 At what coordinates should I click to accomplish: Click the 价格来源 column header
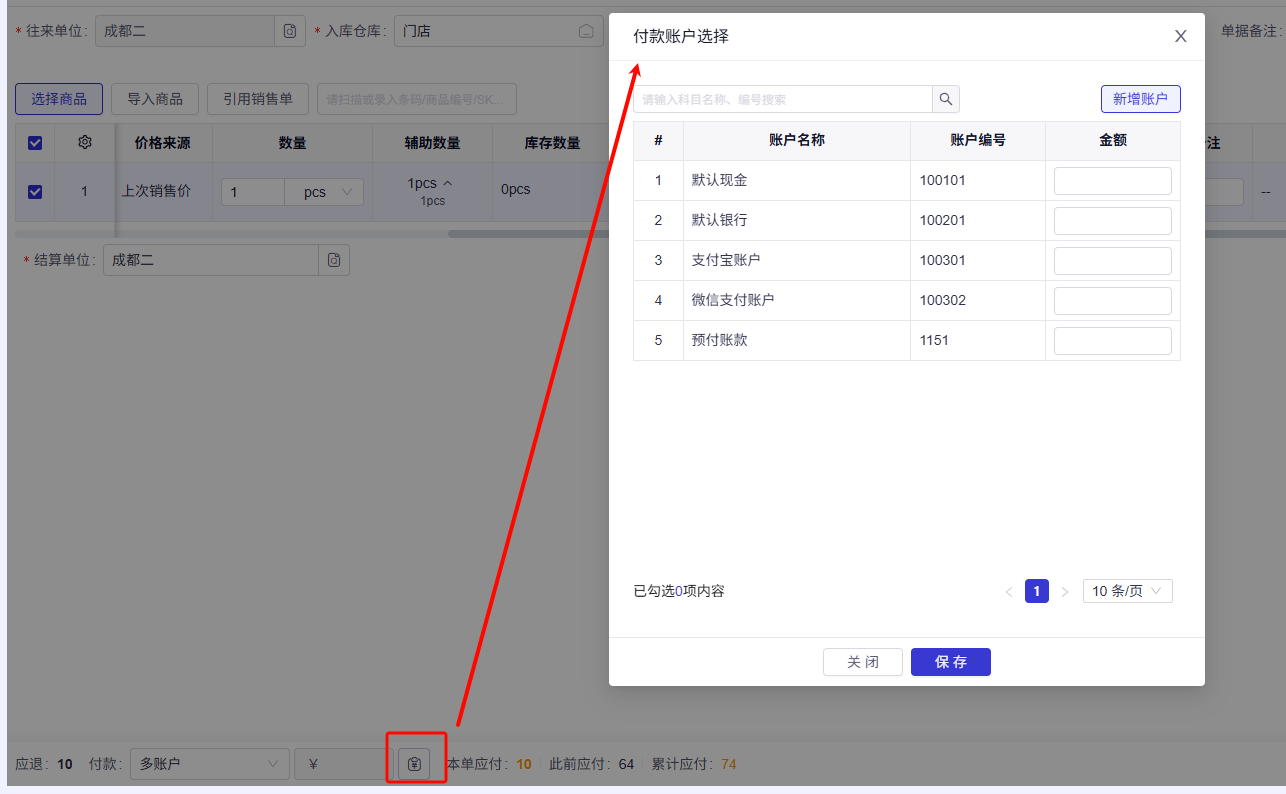pyautogui.click(x=163, y=143)
